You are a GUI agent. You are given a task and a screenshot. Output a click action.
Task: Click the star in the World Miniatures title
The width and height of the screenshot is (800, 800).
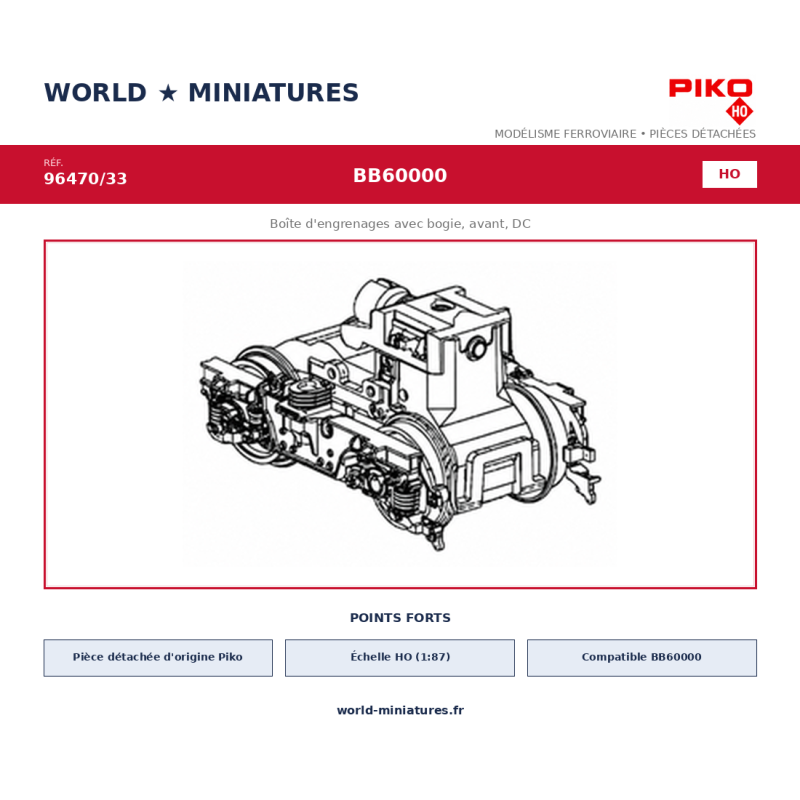coord(168,93)
